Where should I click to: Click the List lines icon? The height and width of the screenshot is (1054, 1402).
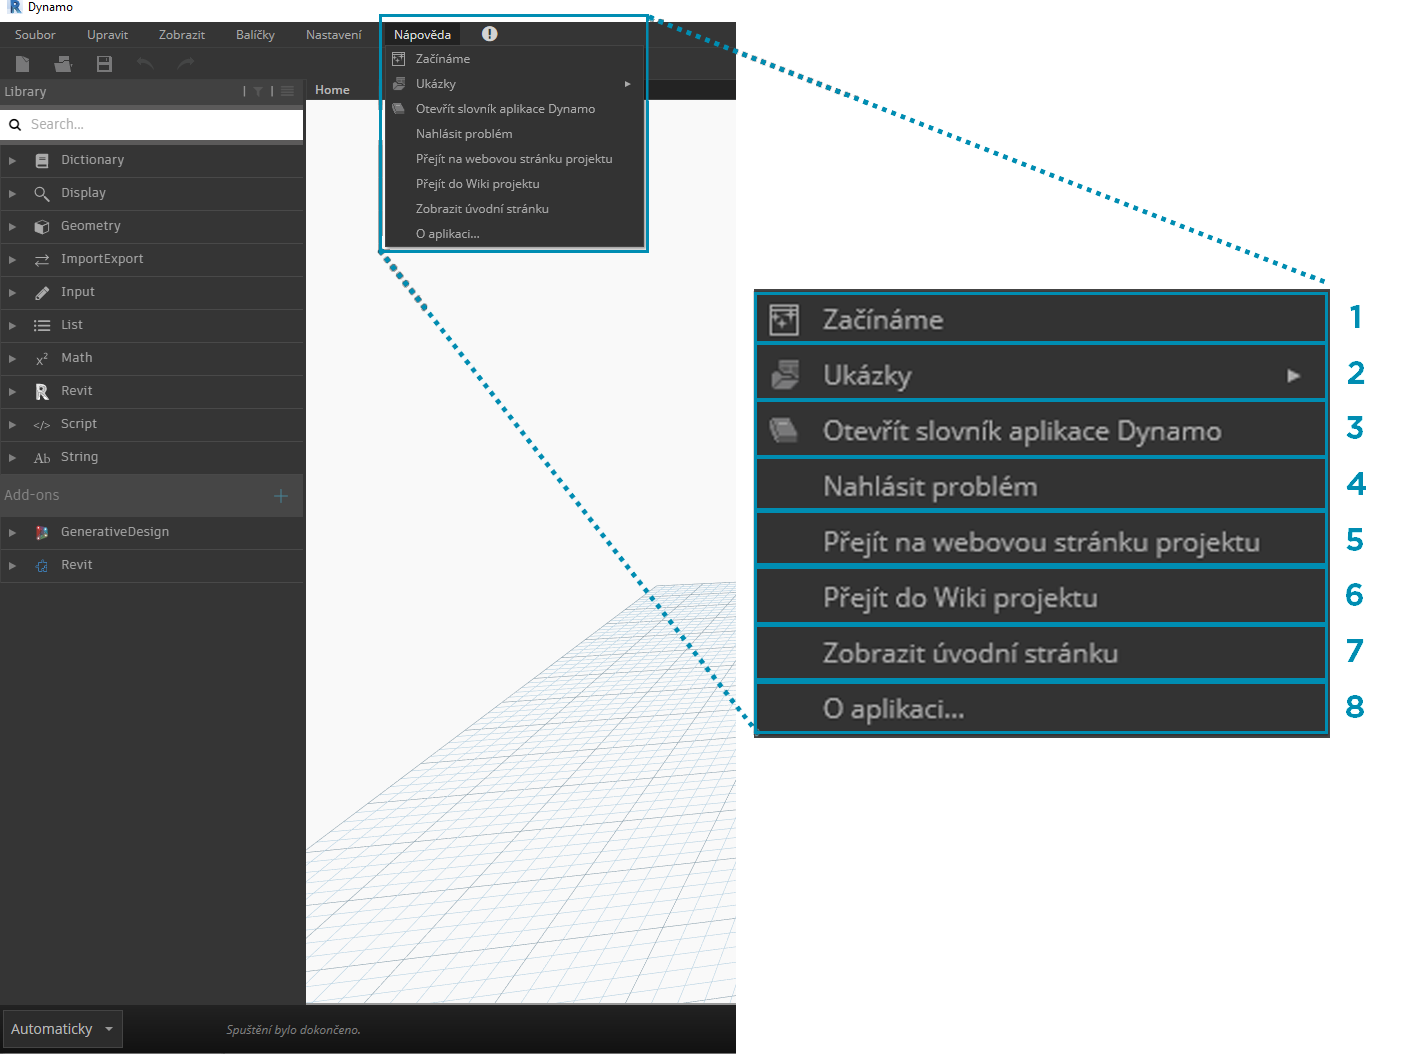[42, 325]
